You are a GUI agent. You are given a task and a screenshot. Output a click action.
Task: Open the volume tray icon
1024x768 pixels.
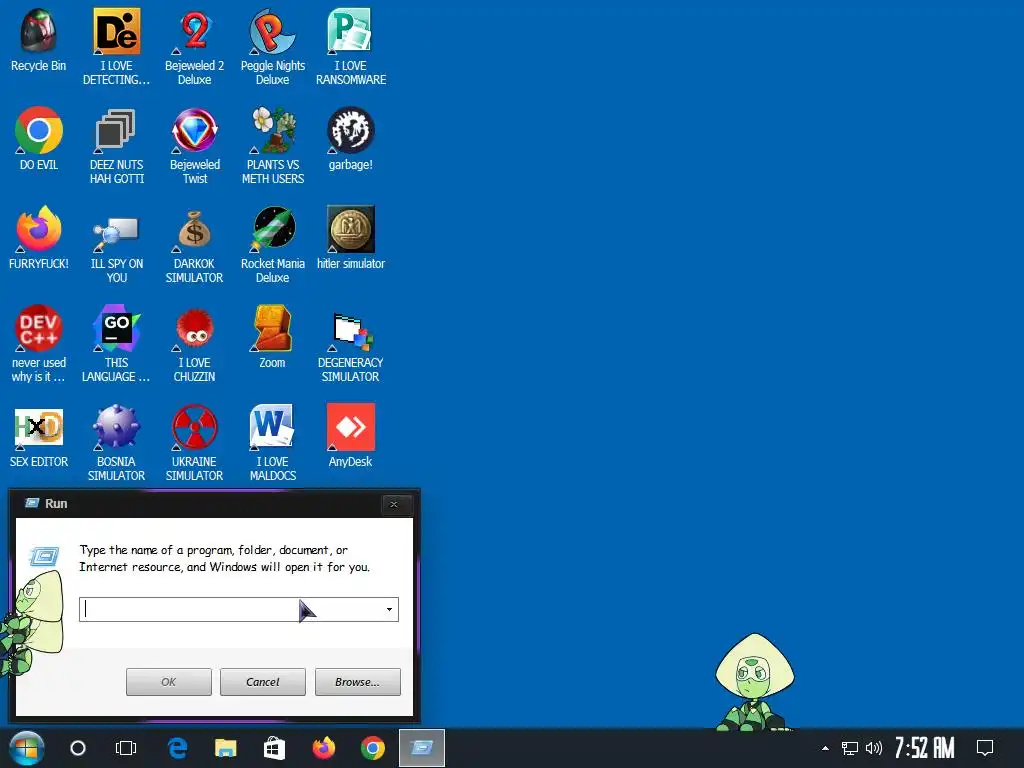pos(874,748)
